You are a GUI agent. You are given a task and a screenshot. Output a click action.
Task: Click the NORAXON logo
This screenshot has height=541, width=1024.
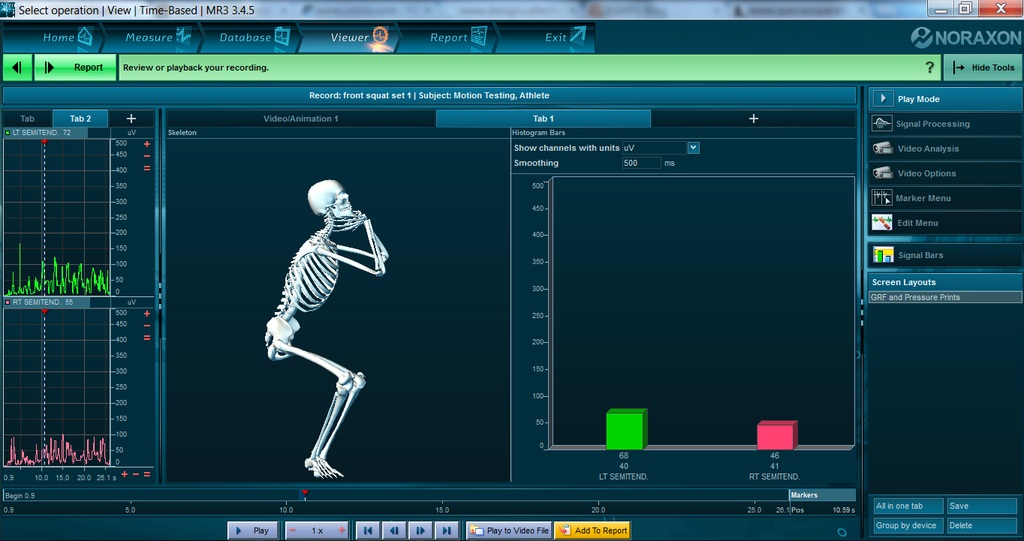click(x=965, y=38)
